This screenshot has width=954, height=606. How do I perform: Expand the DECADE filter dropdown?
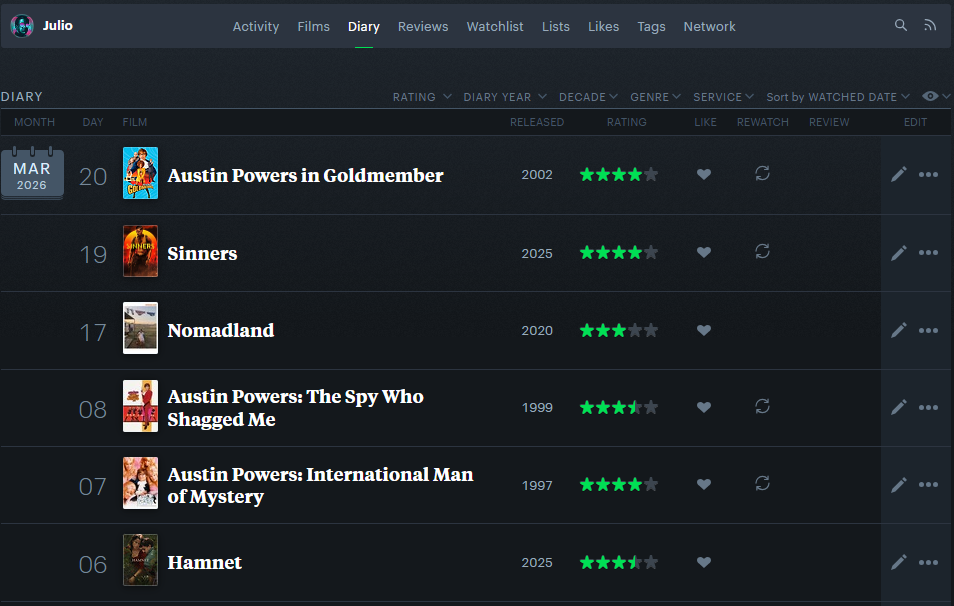(x=588, y=97)
